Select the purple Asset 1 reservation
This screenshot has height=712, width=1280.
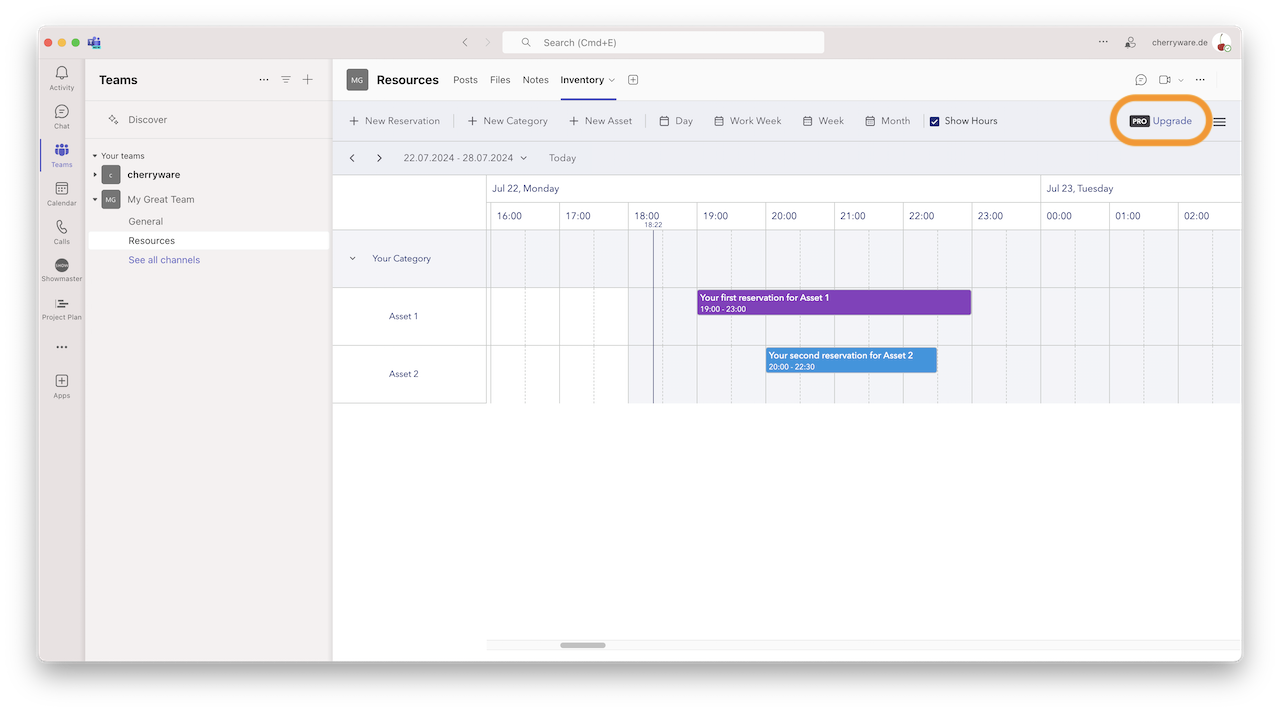click(x=833, y=302)
